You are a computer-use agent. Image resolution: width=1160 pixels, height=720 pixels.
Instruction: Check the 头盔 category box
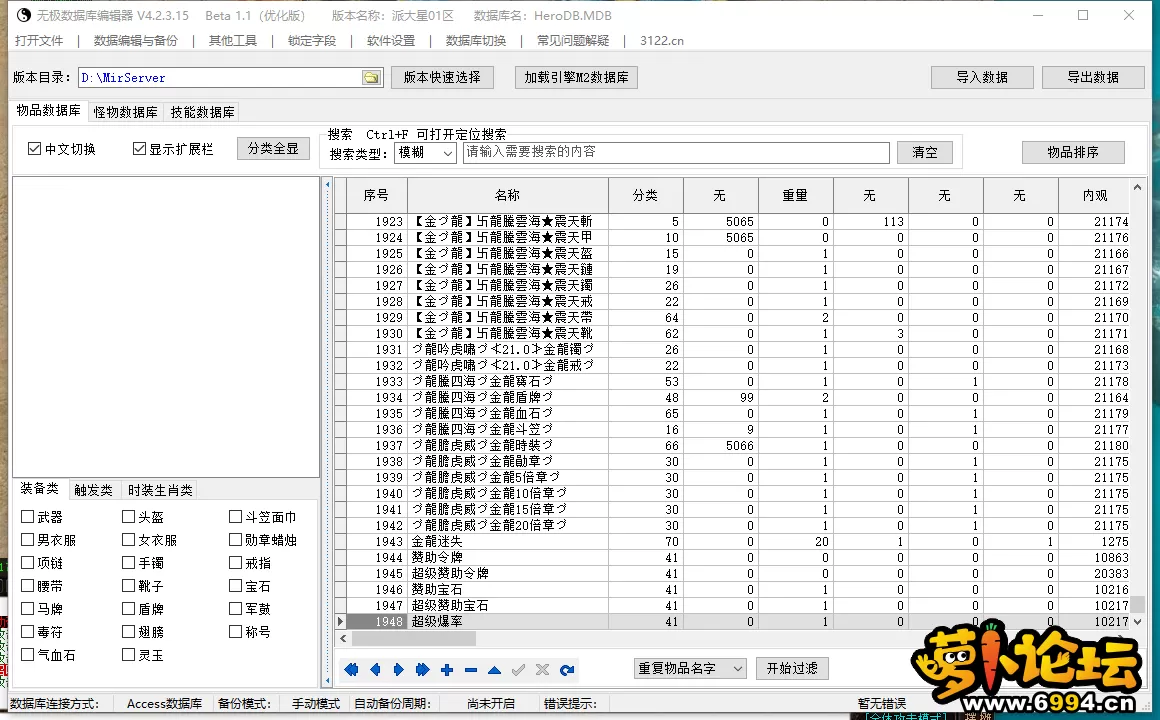click(129, 517)
